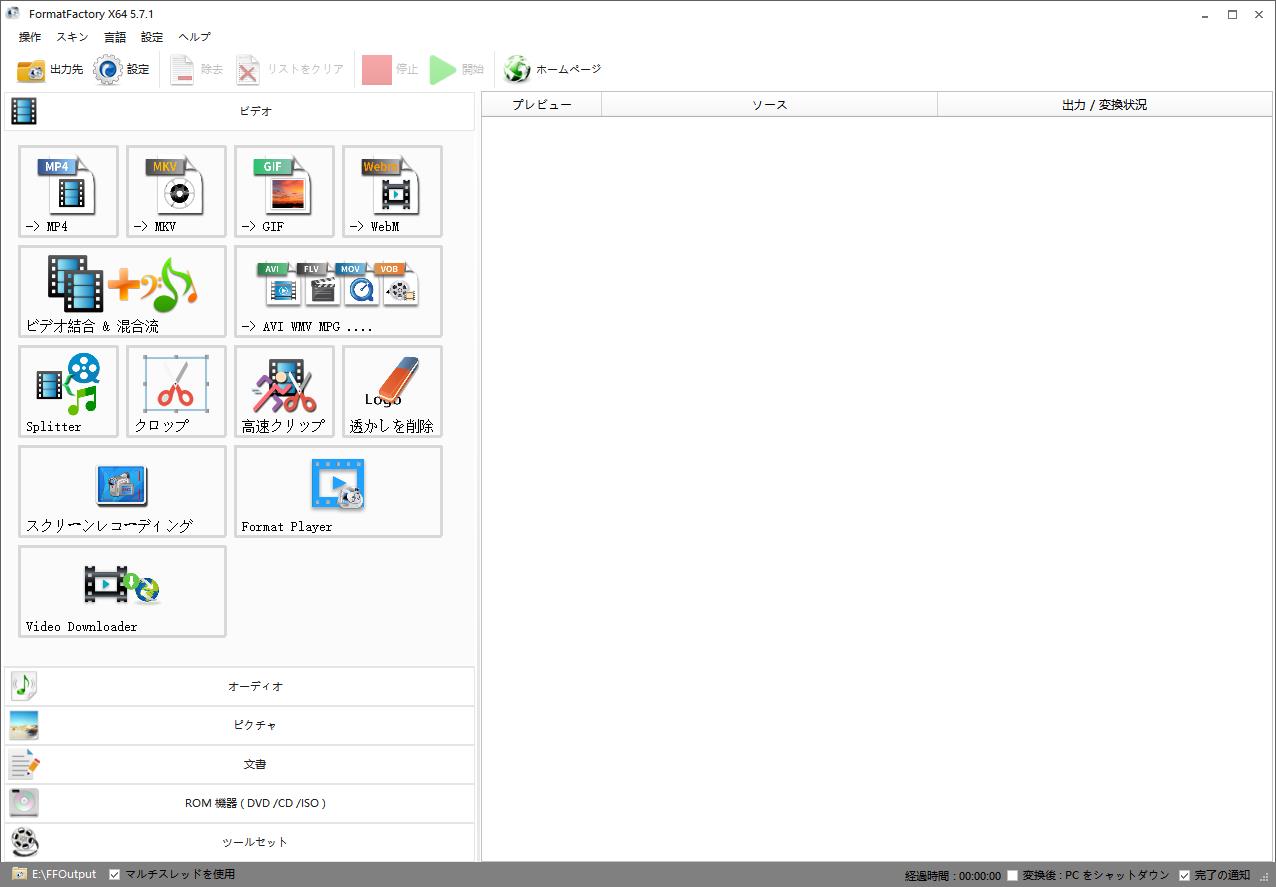1276x887 pixels.
Task: Expand the オーディオ category
Action: [239, 686]
